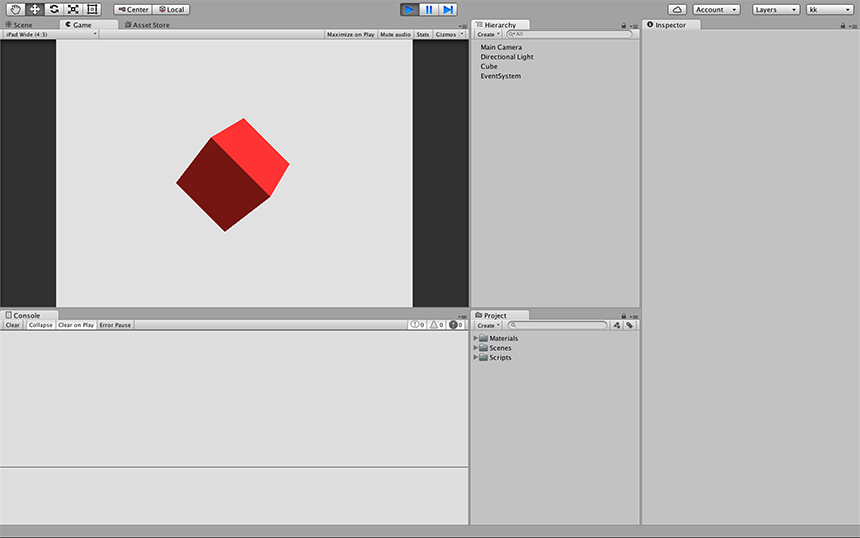Viewport: 860px width, 538px height.
Task: Select the Hand tool
Action: pos(15,9)
